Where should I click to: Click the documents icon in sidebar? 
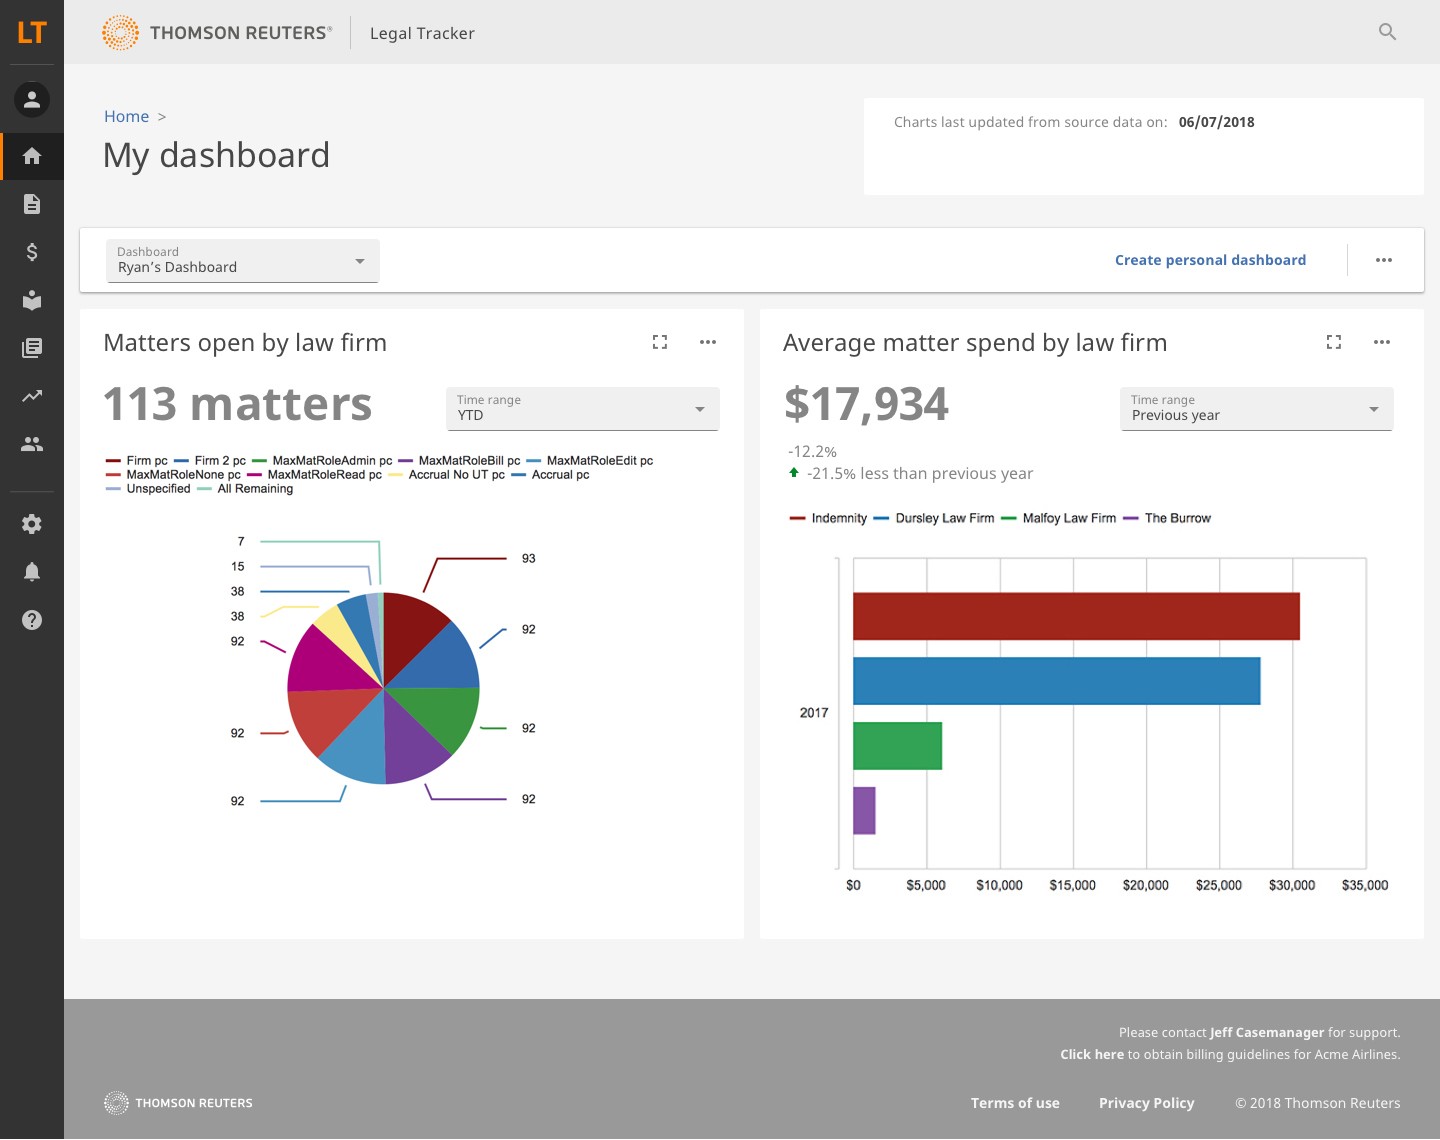[32, 204]
